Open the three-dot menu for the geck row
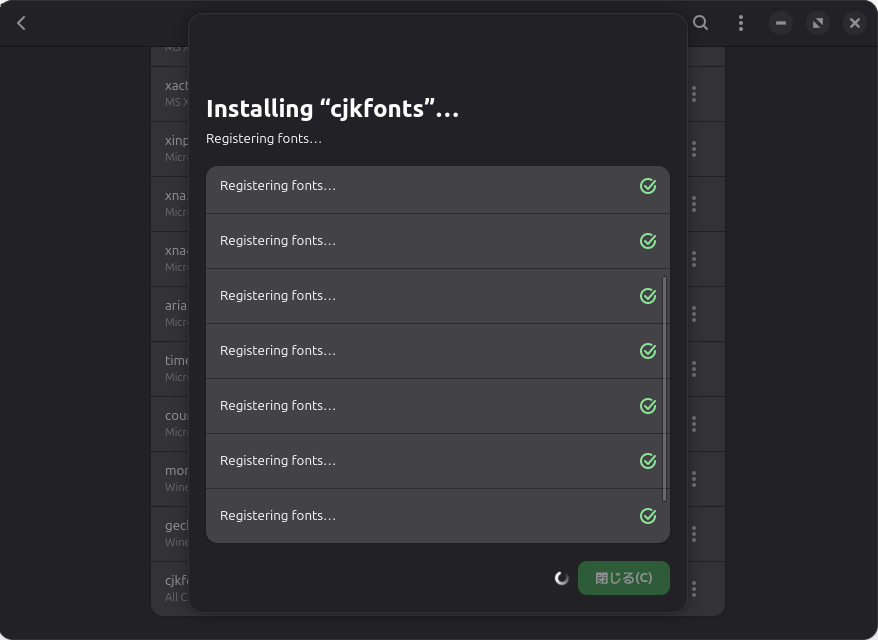The image size is (878, 640). (694, 534)
